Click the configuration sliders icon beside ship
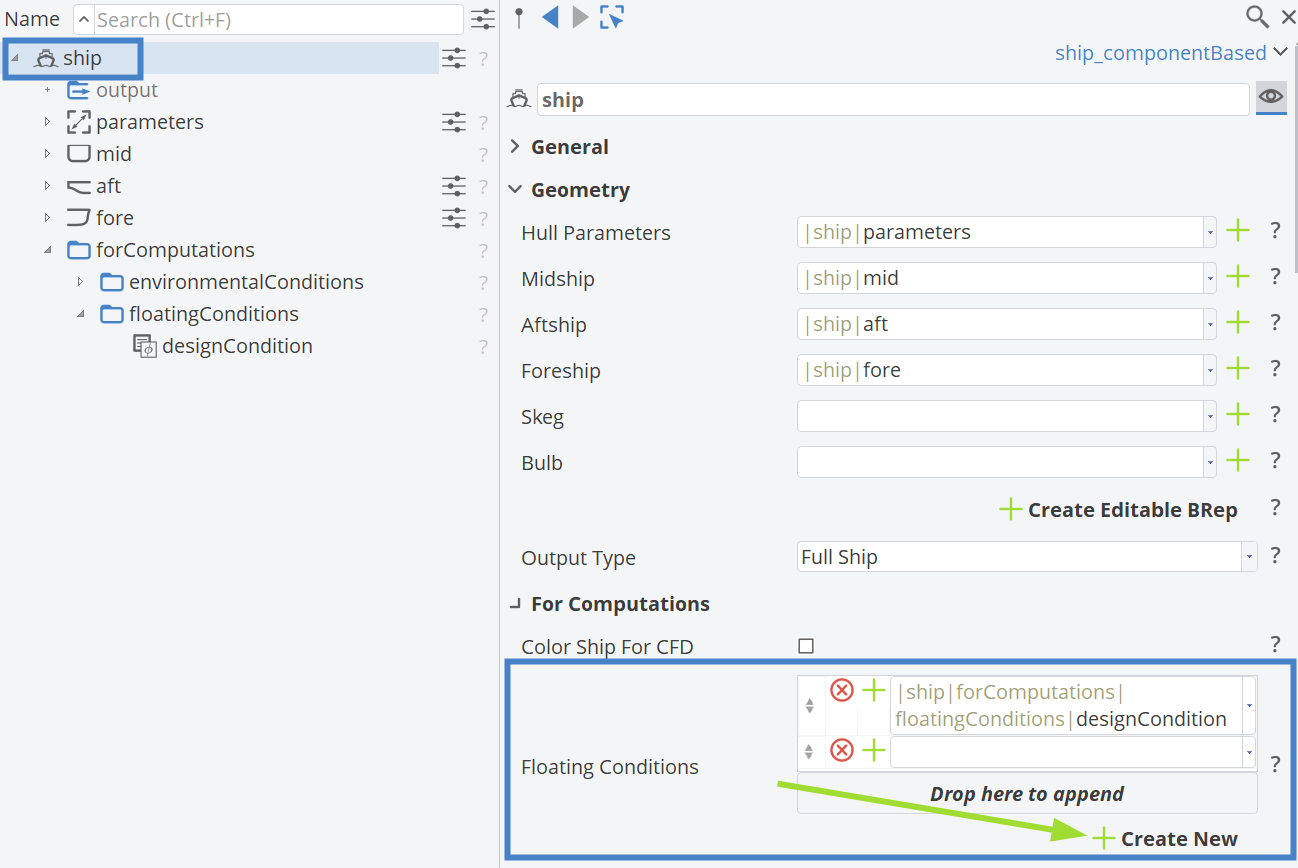This screenshot has height=868, width=1298. coord(454,58)
